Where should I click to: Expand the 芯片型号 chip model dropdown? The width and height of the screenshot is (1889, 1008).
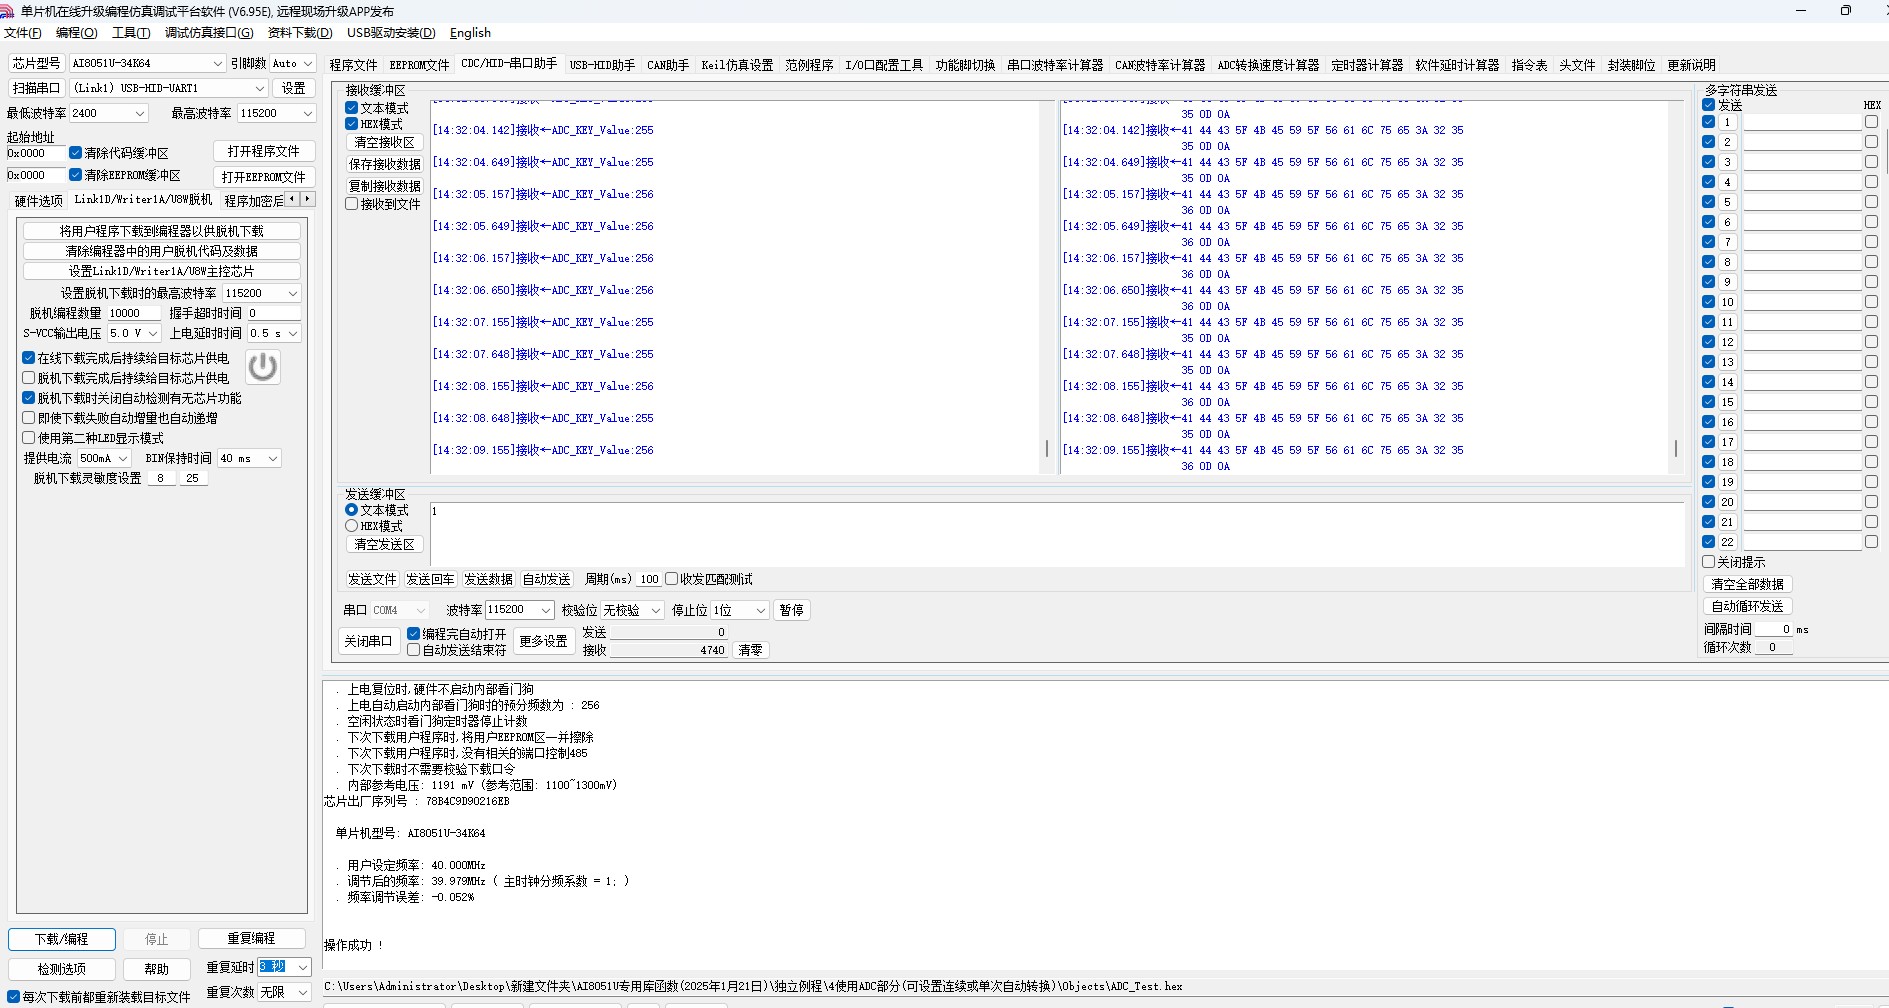pos(218,63)
